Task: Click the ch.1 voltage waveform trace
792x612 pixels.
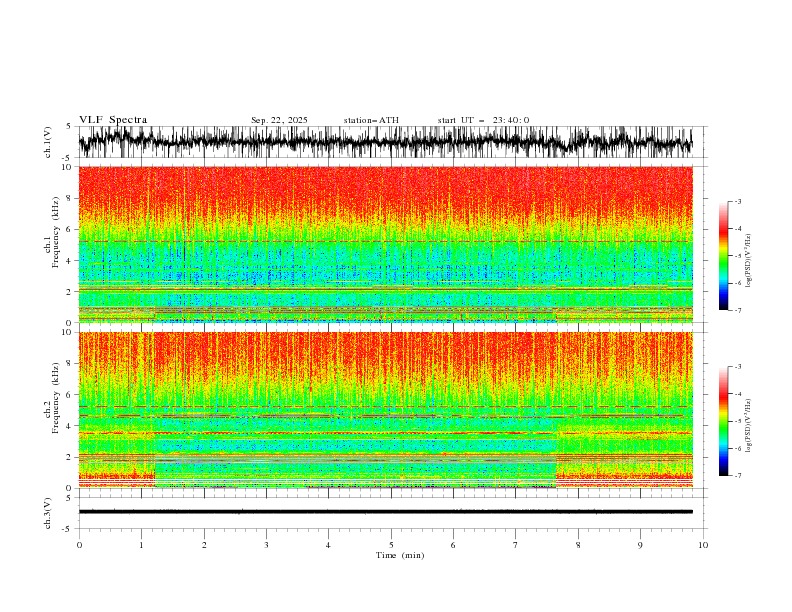Action: click(x=385, y=142)
